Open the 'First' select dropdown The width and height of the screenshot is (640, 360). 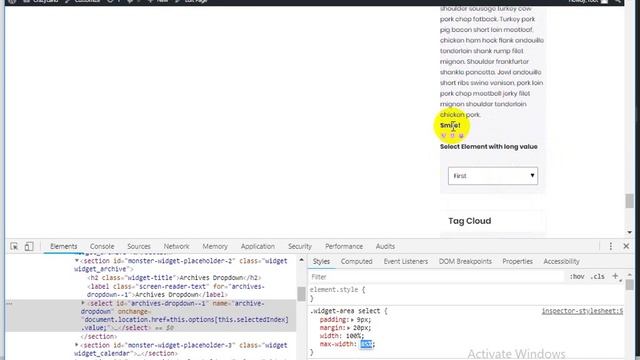coord(493,176)
